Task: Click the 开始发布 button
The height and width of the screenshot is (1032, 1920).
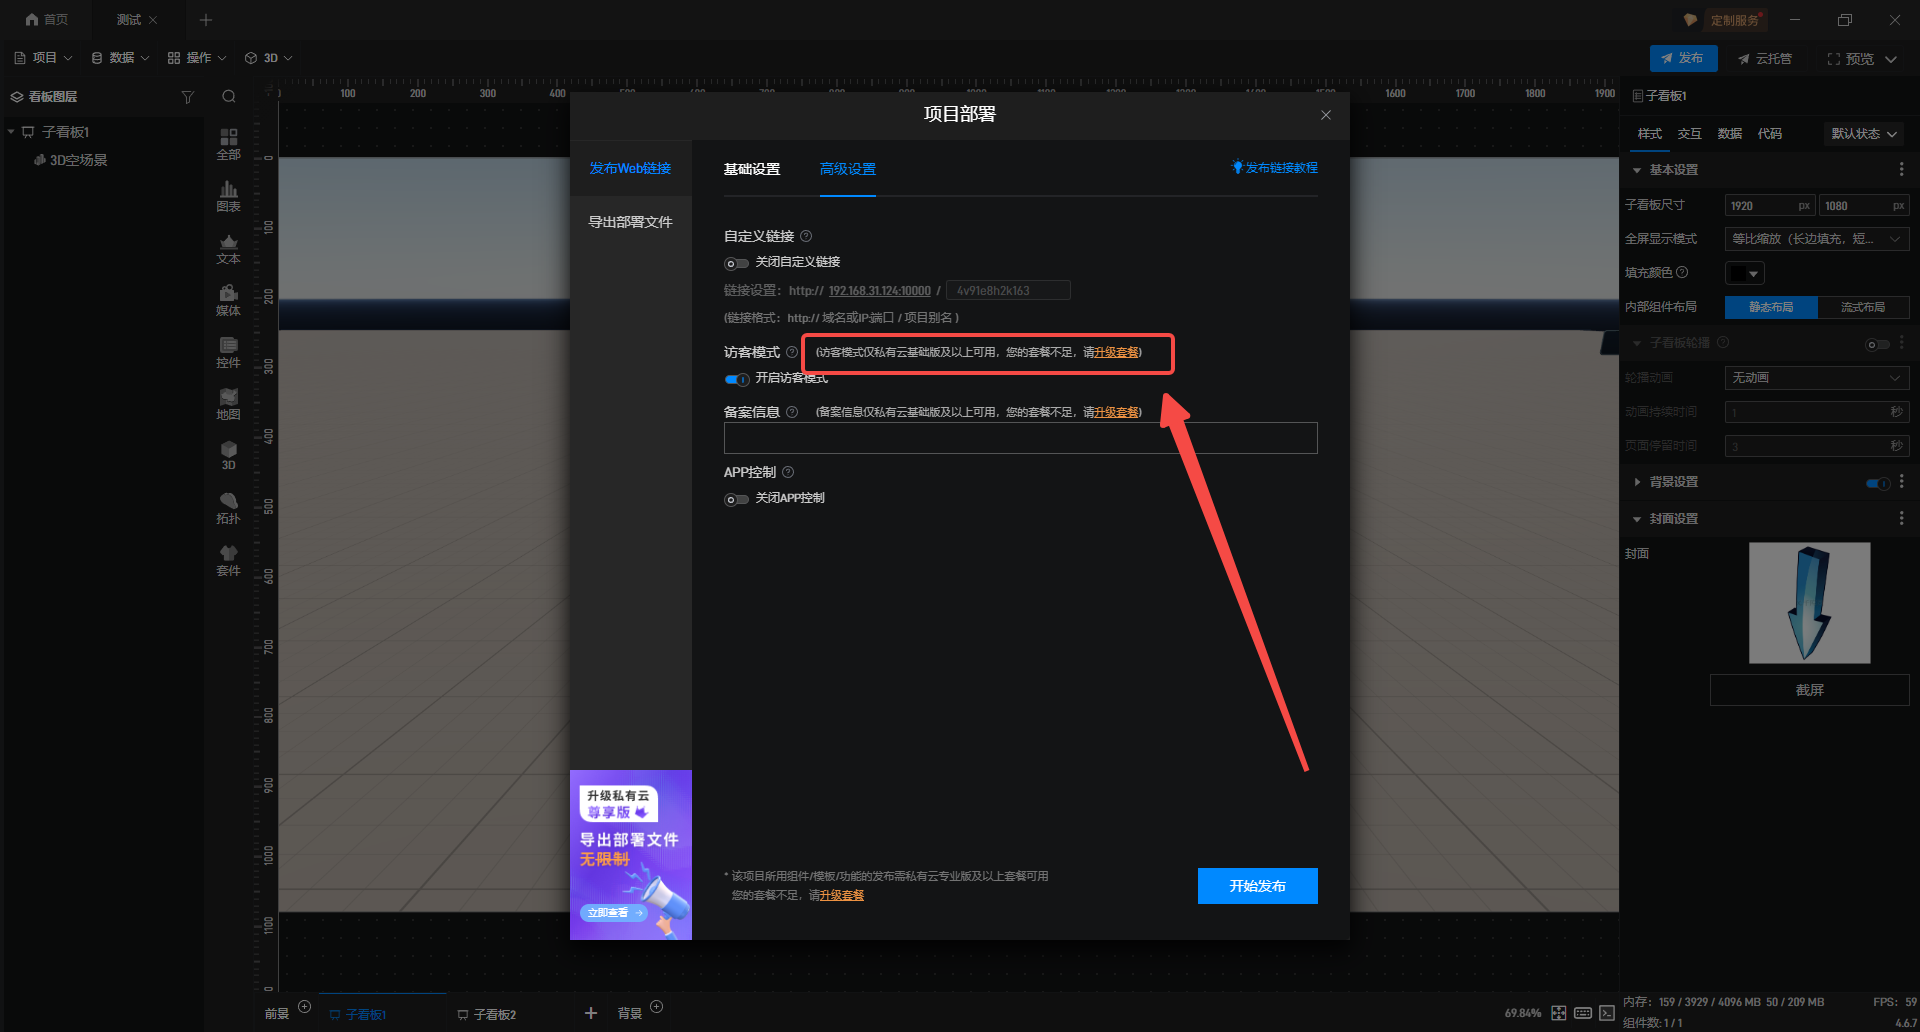Action: (1257, 886)
